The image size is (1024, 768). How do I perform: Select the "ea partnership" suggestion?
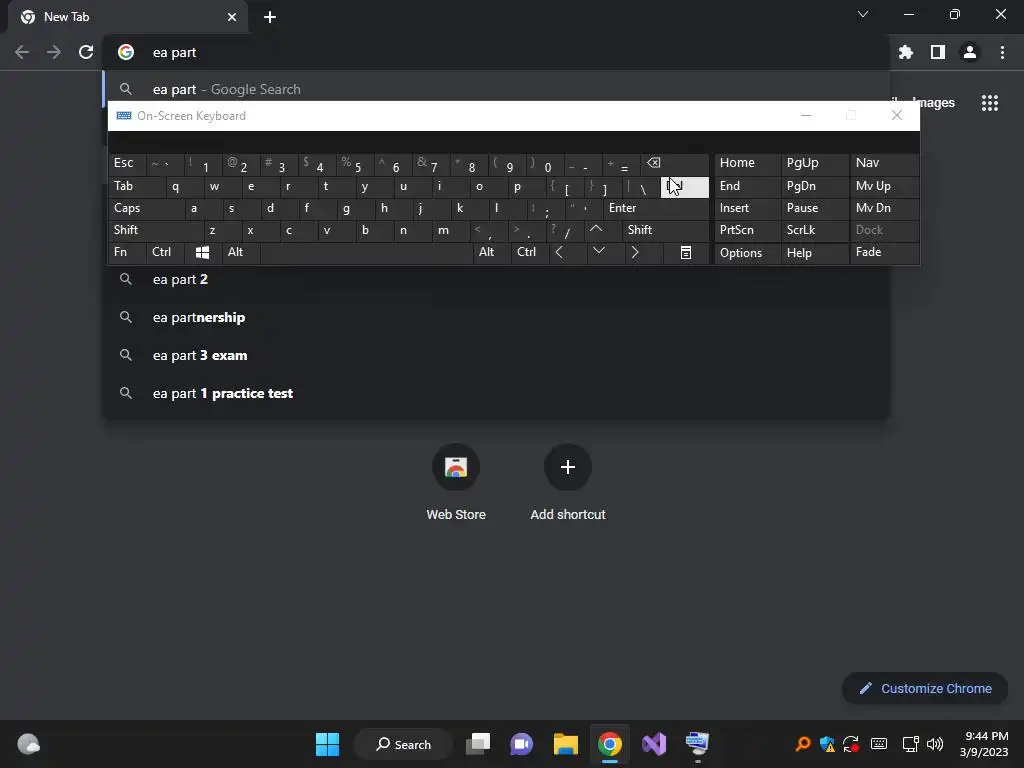click(496, 317)
